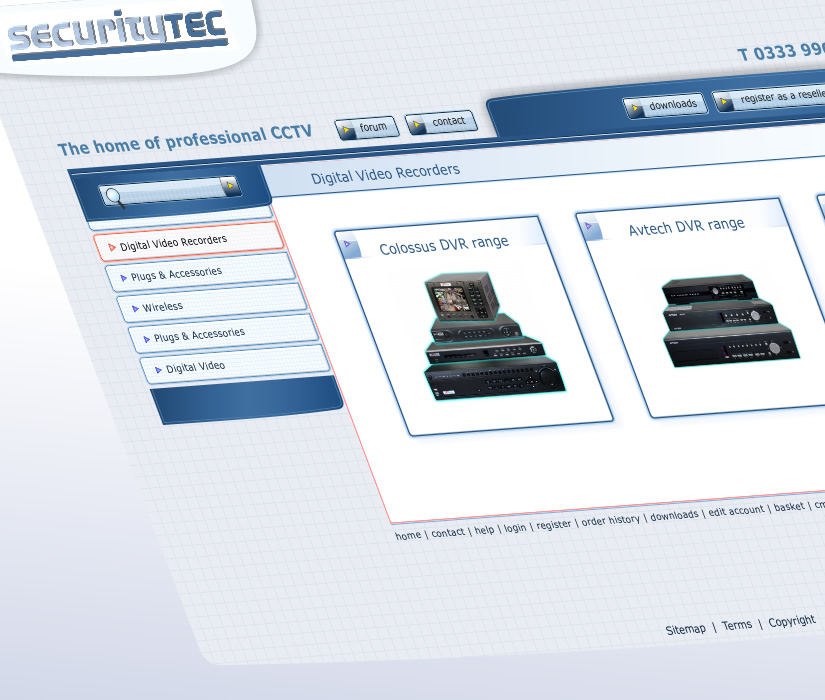
Task: Open the downloads button in the blue header bar
Action: pos(666,105)
